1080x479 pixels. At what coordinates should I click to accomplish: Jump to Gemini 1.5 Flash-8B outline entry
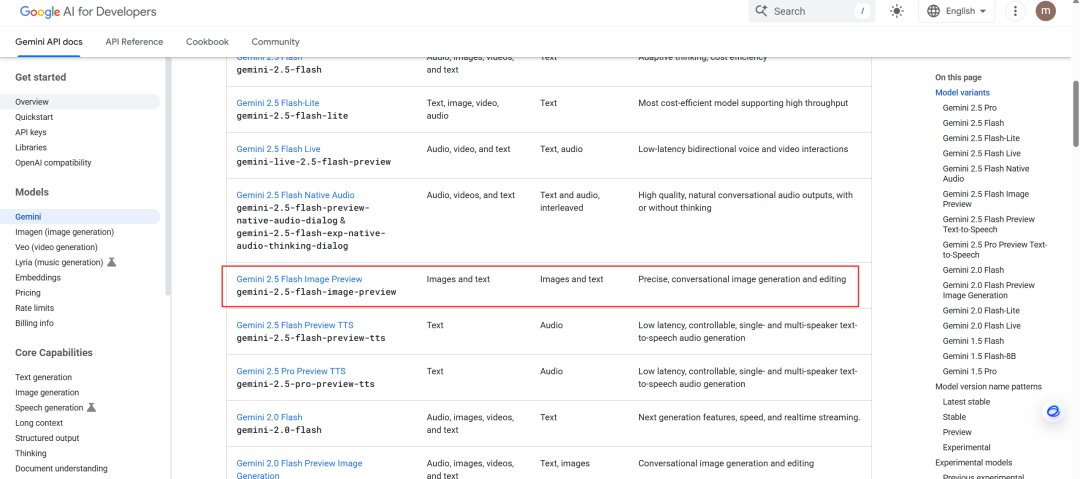(x=979, y=356)
